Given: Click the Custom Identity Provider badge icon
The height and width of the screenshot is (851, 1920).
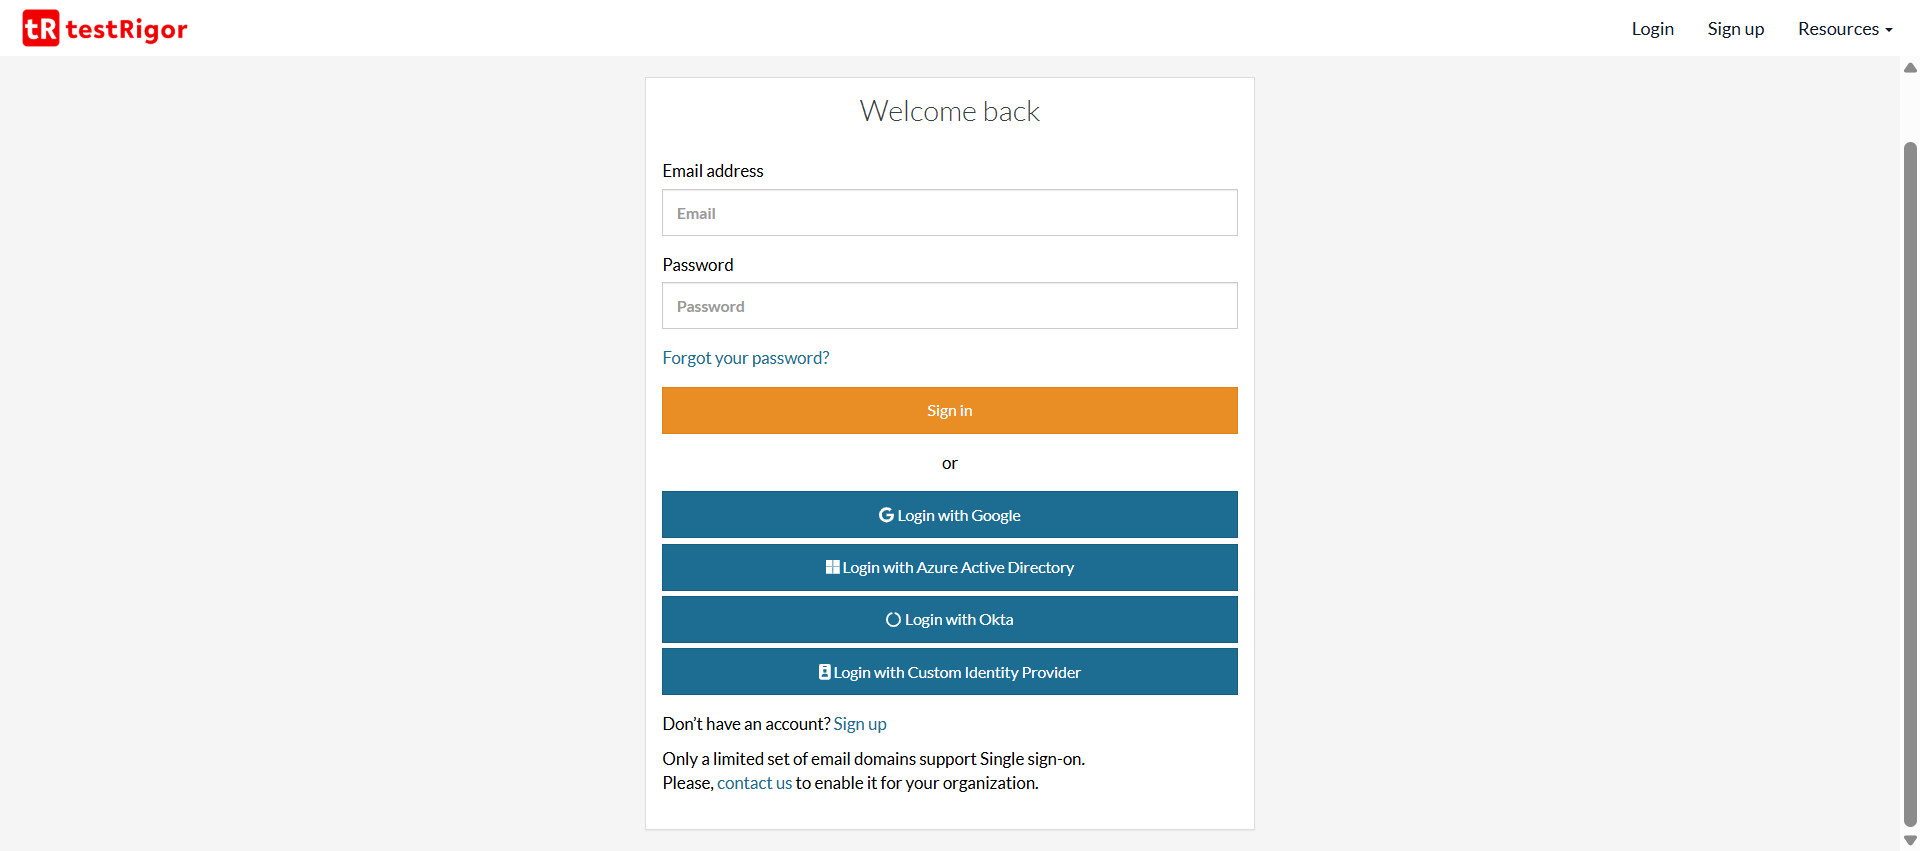Looking at the screenshot, I should (824, 671).
